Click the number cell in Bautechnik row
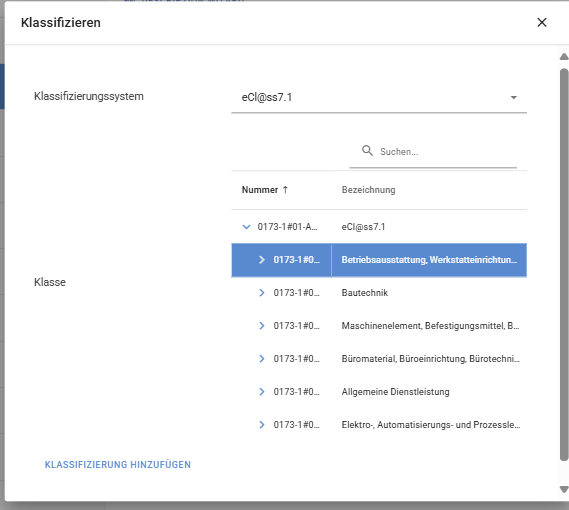The image size is (569, 510). point(296,293)
